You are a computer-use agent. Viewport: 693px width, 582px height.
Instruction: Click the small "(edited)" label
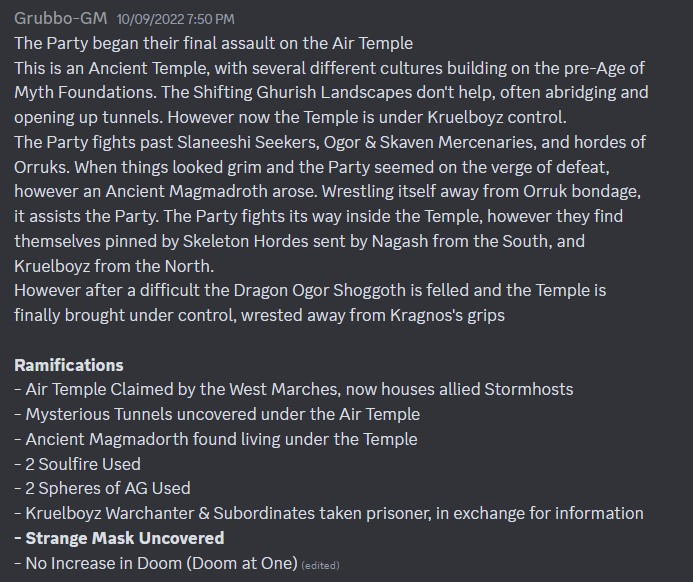[320, 565]
